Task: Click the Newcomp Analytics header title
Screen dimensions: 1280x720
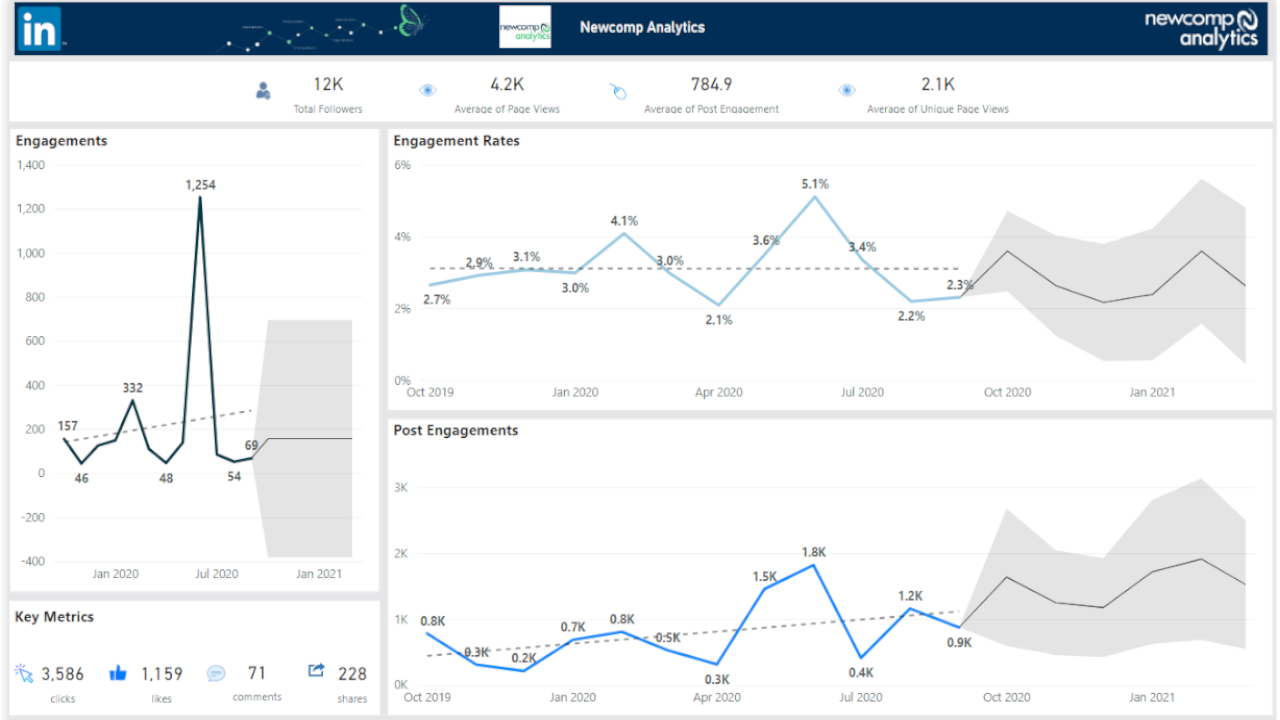Action: coord(642,28)
